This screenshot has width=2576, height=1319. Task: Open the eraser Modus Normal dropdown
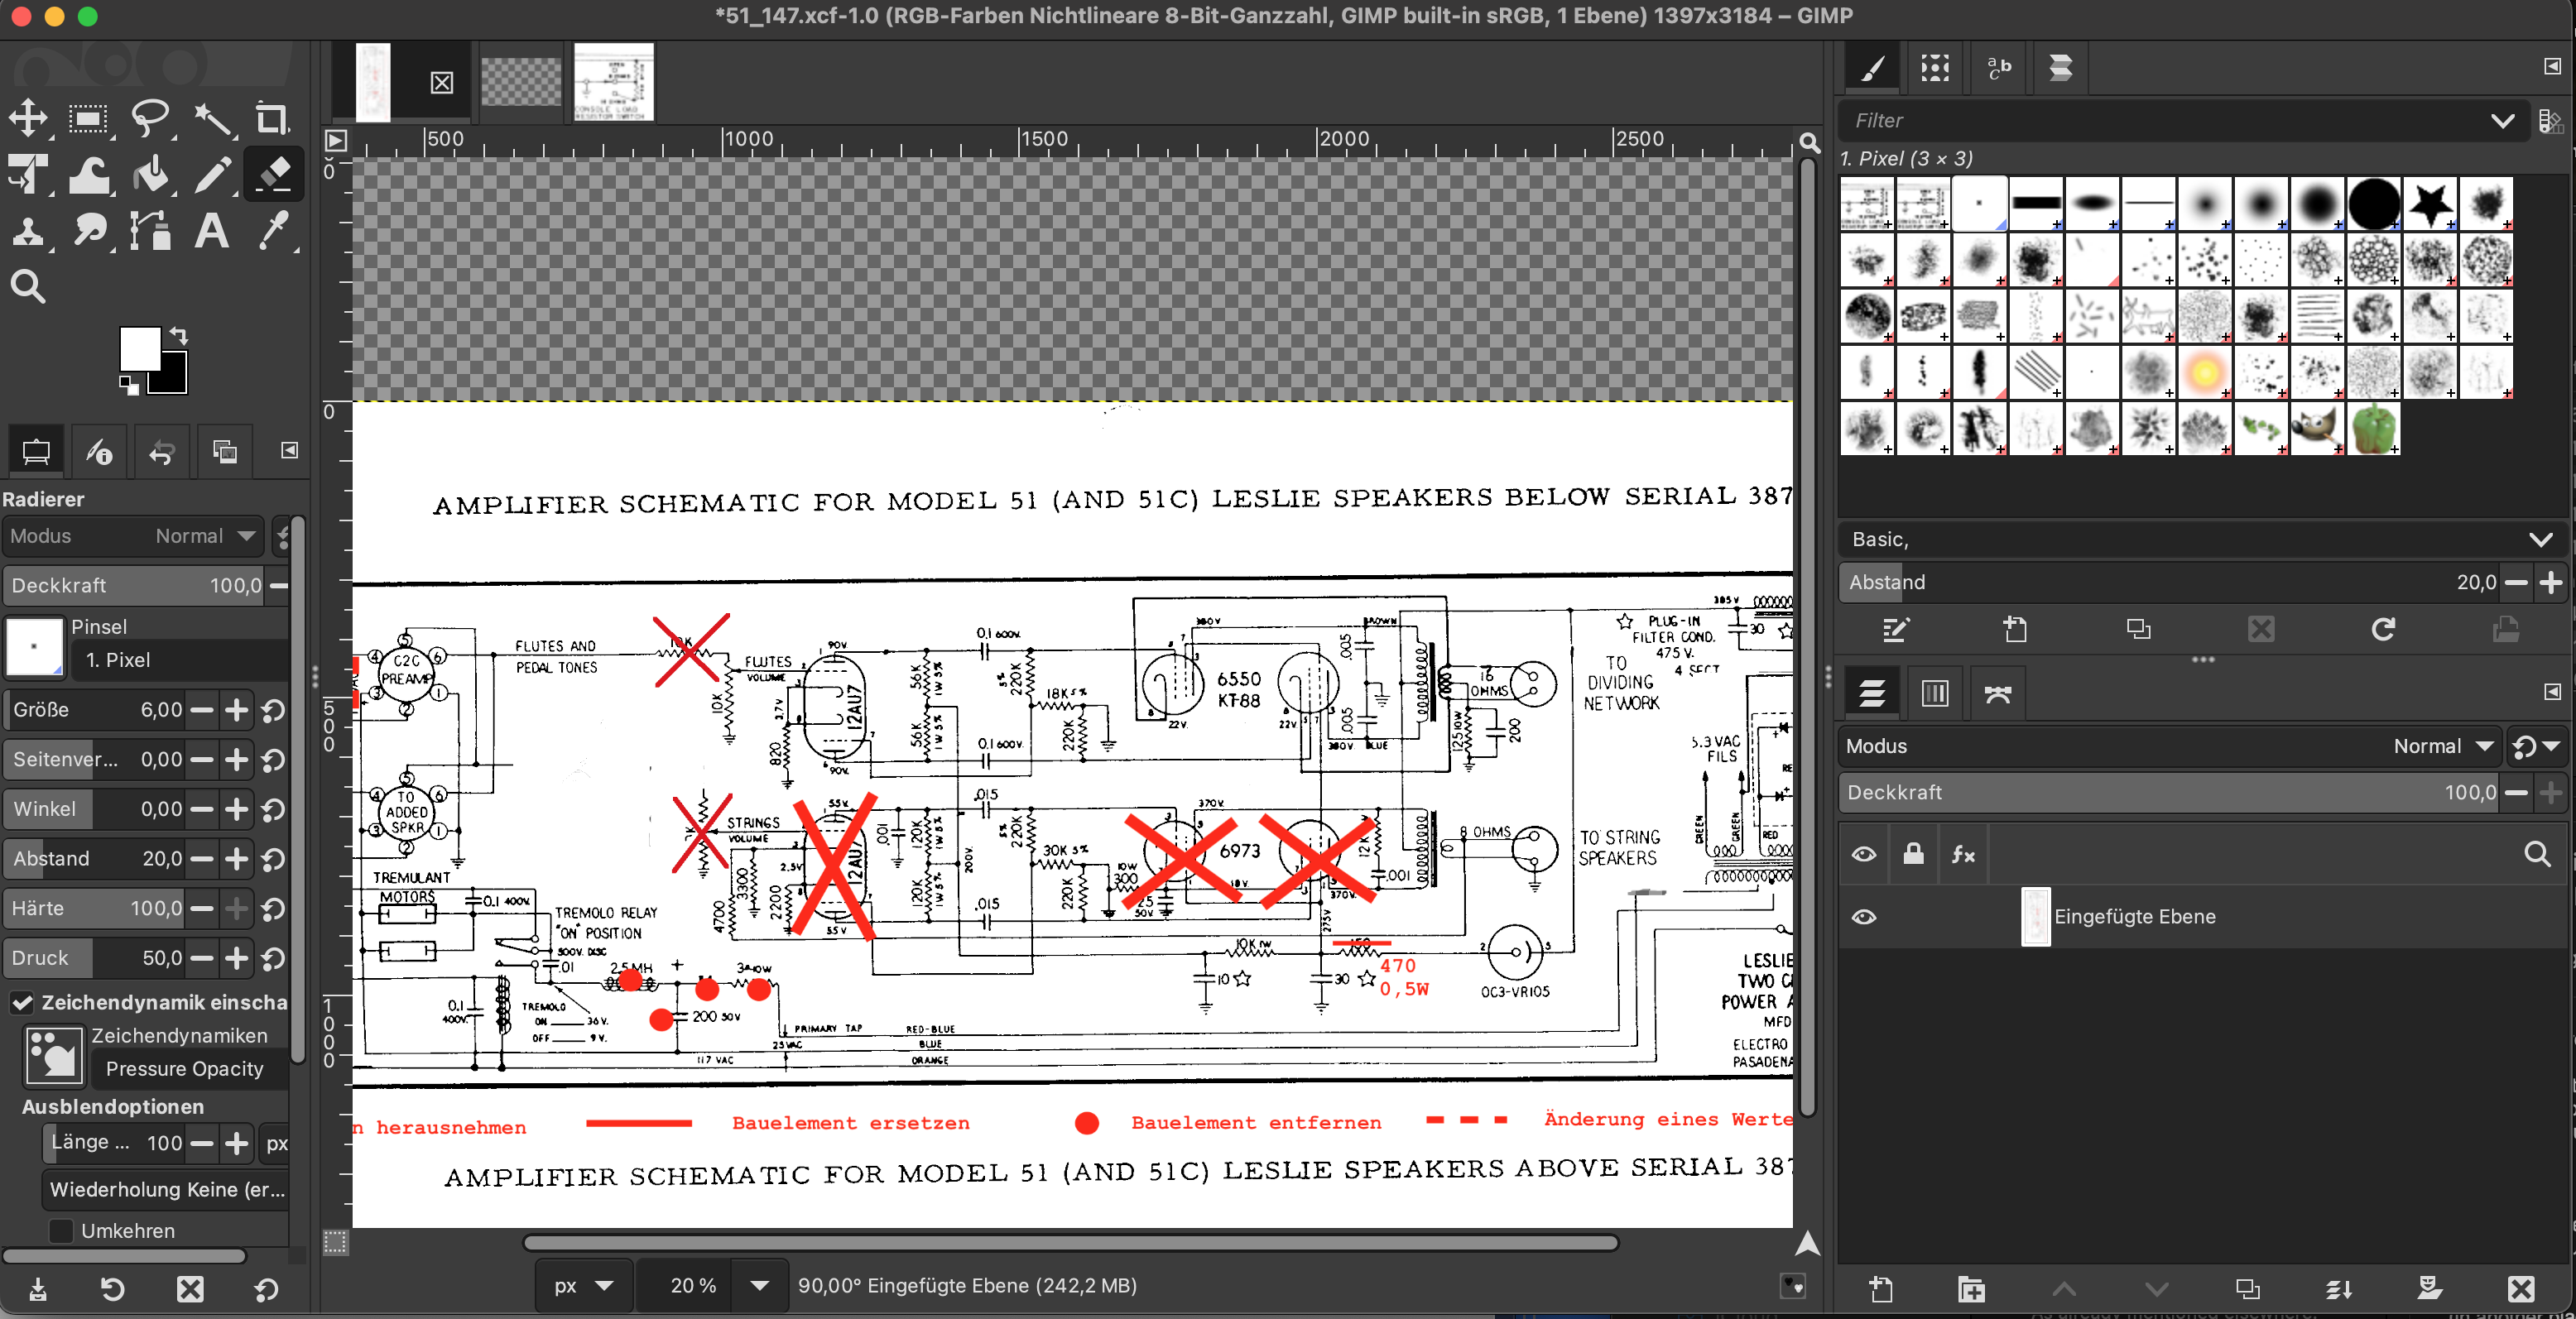click(x=133, y=536)
